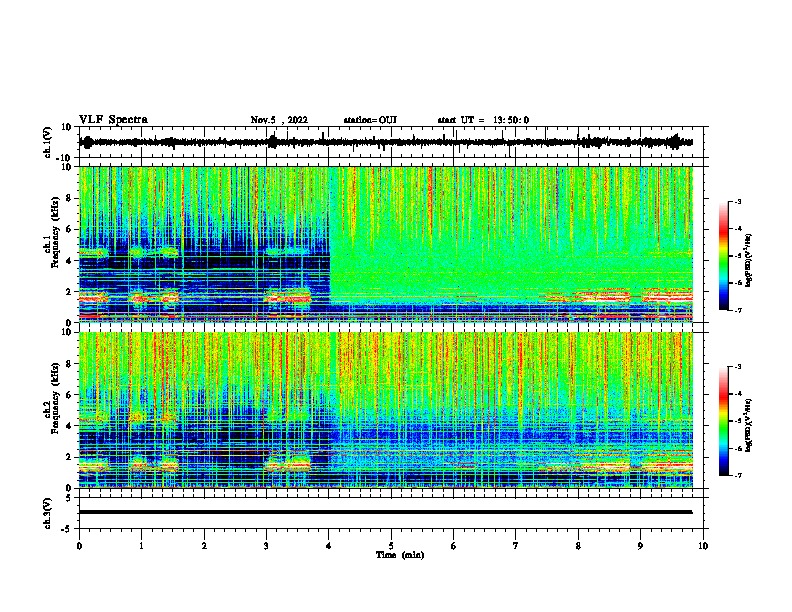The width and height of the screenshot is (792, 612).
Task: Click the ch.1(V) waveform axis label
Action: click(48, 142)
